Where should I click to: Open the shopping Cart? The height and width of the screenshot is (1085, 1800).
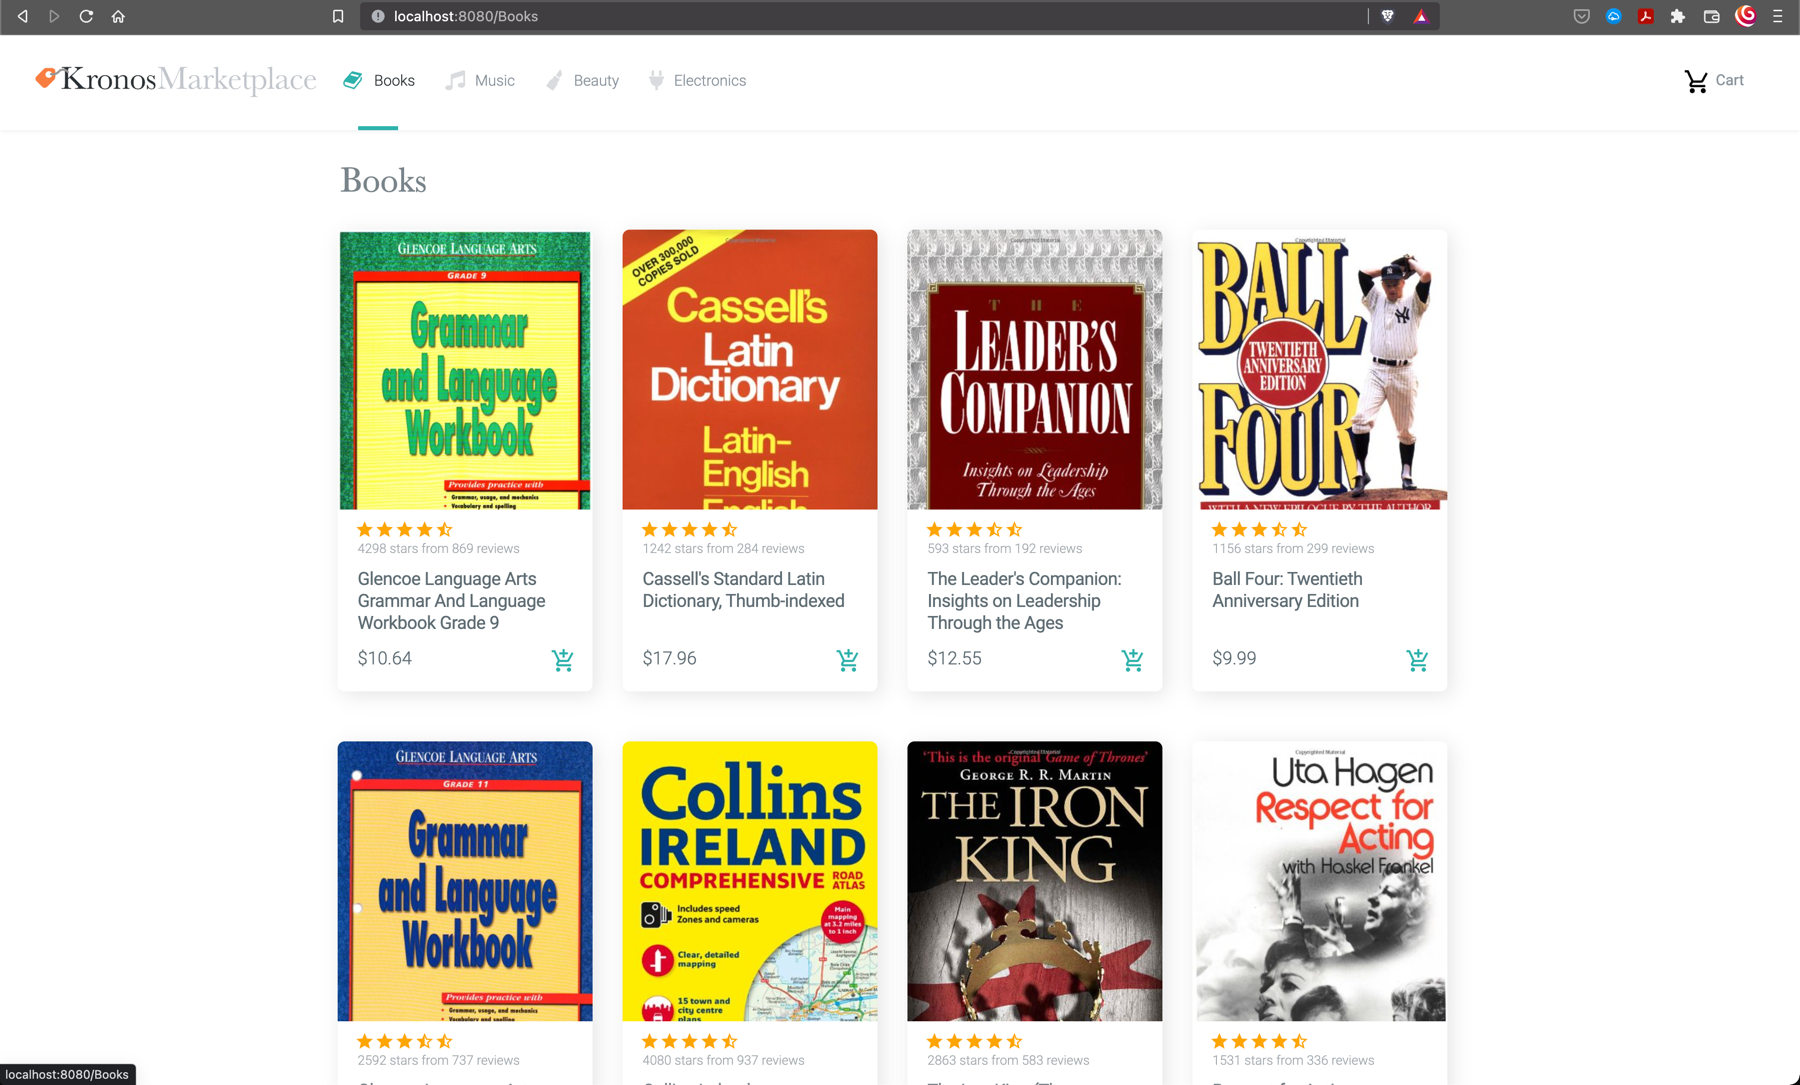point(1714,81)
